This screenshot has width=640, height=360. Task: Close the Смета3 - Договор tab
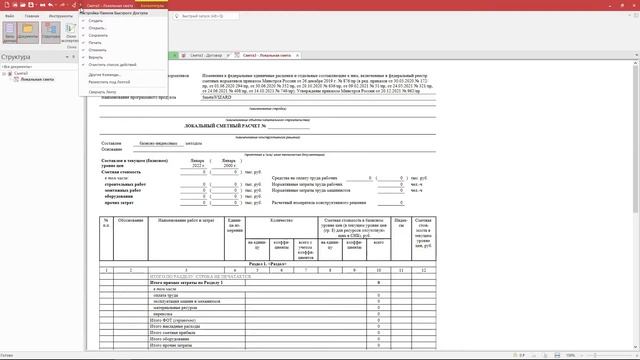[x=228, y=55]
